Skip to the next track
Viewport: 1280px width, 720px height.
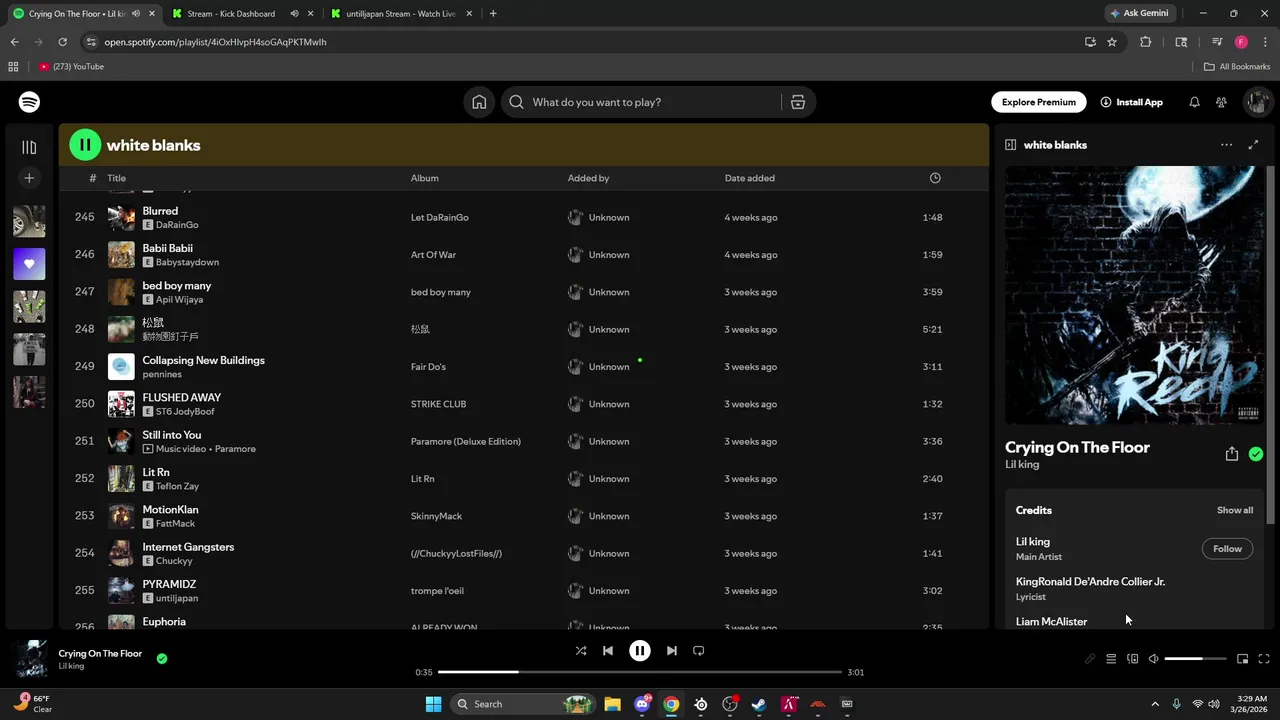click(672, 650)
